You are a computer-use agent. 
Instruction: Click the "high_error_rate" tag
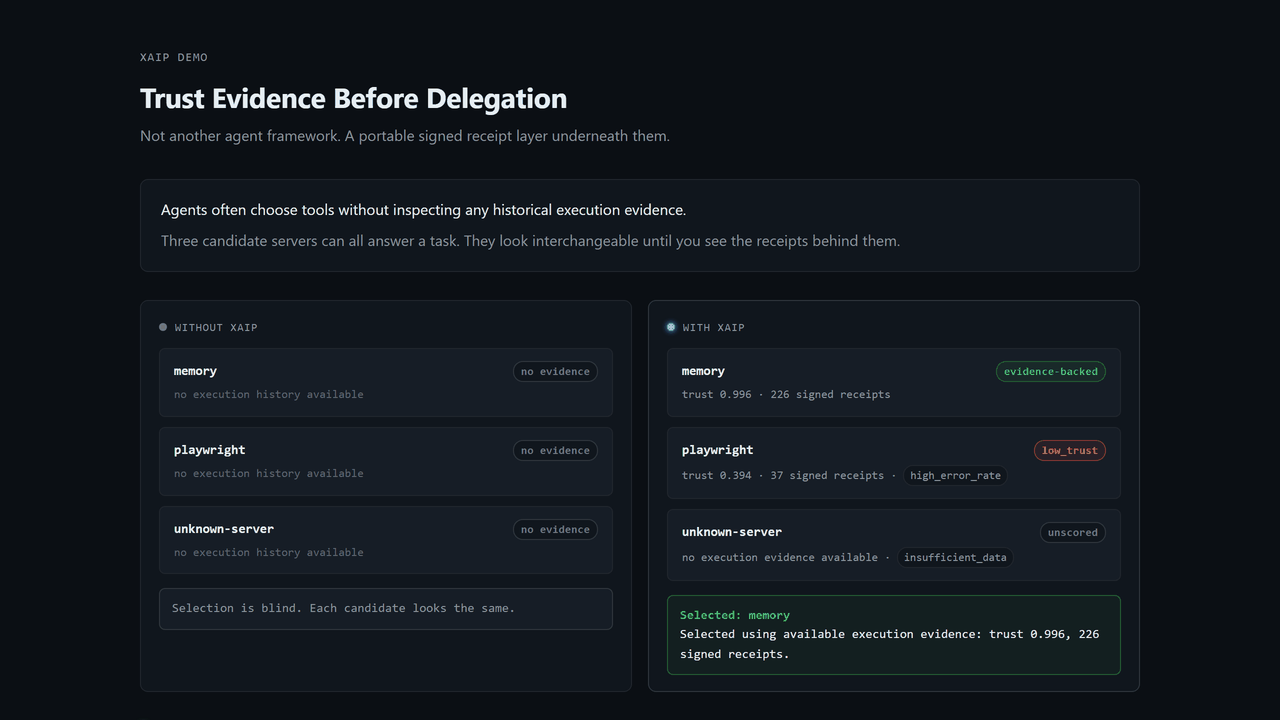coord(955,476)
